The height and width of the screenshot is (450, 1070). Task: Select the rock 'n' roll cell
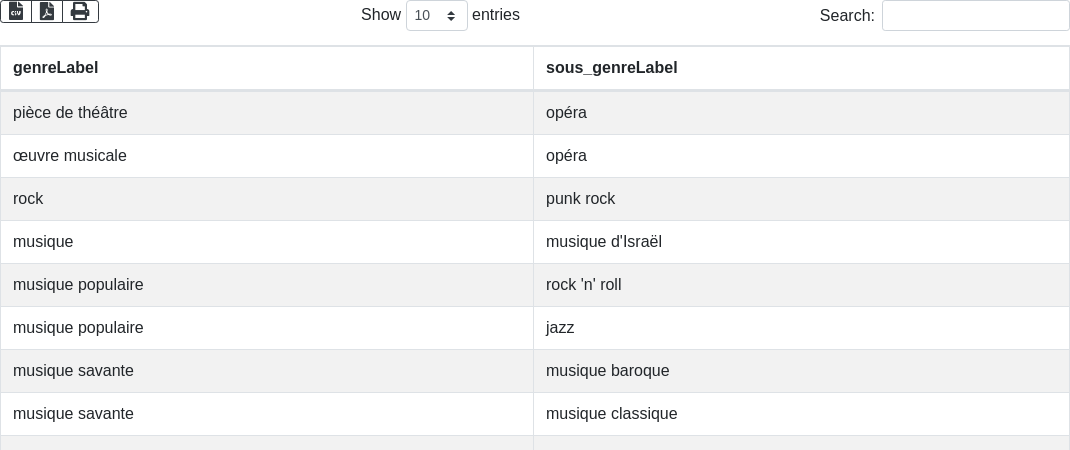click(x=801, y=285)
